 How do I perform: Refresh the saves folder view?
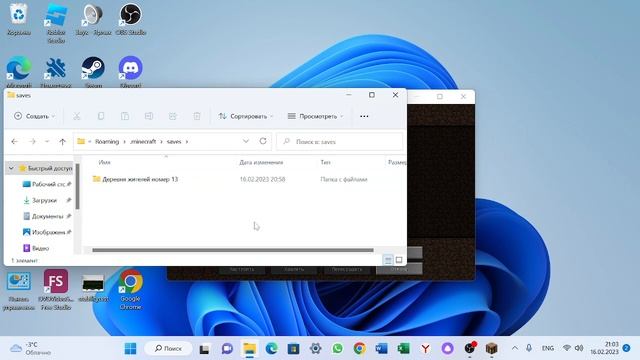point(263,141)
